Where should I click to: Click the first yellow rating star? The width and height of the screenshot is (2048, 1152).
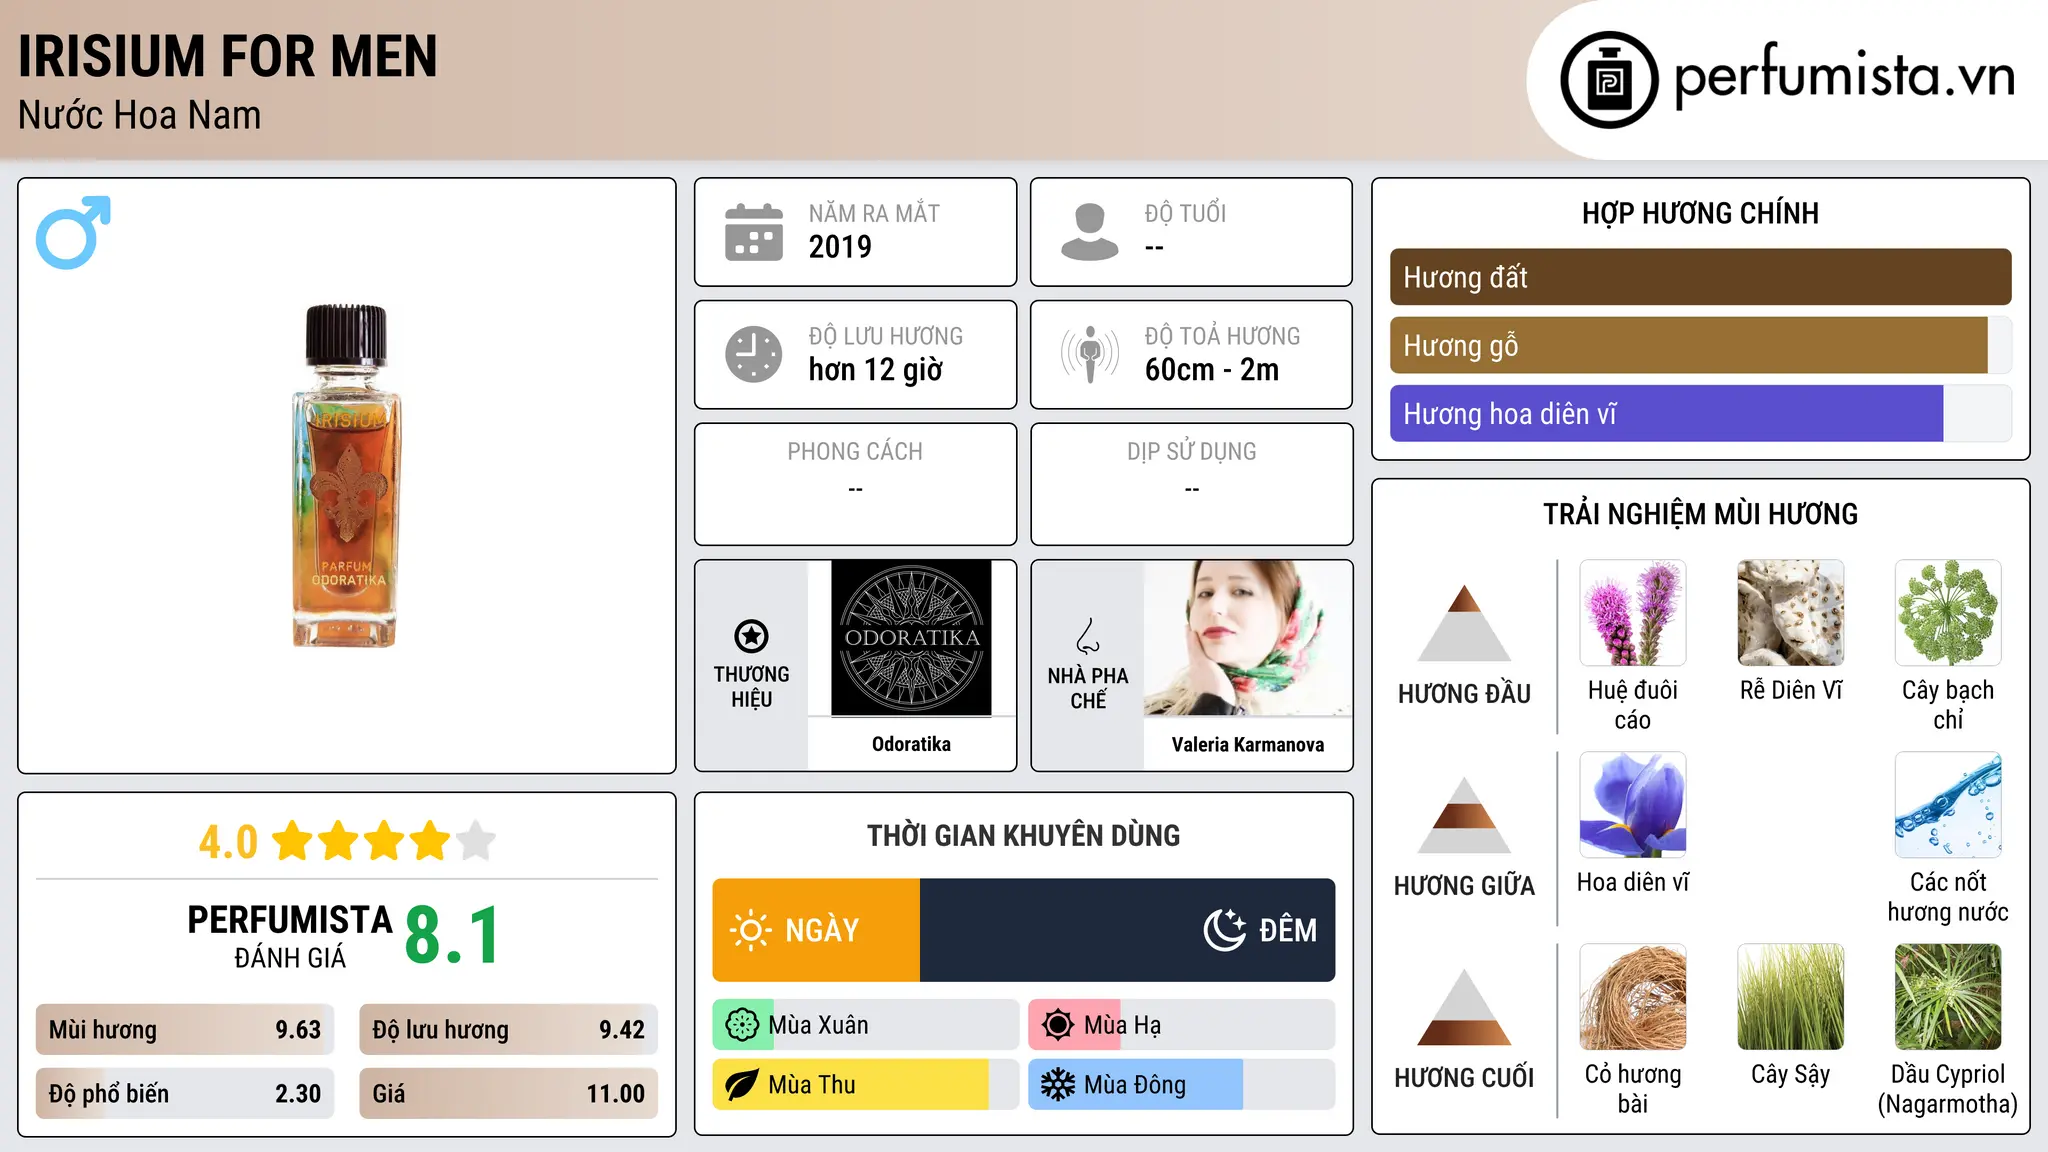tap(293, 841)
